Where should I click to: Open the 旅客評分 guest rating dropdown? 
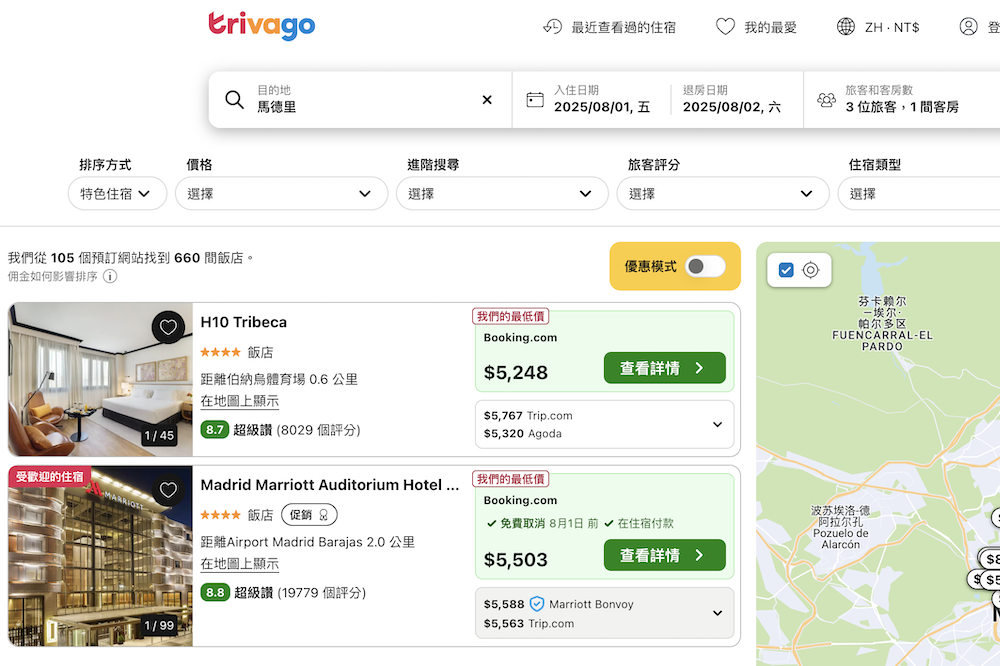point(722,194)
